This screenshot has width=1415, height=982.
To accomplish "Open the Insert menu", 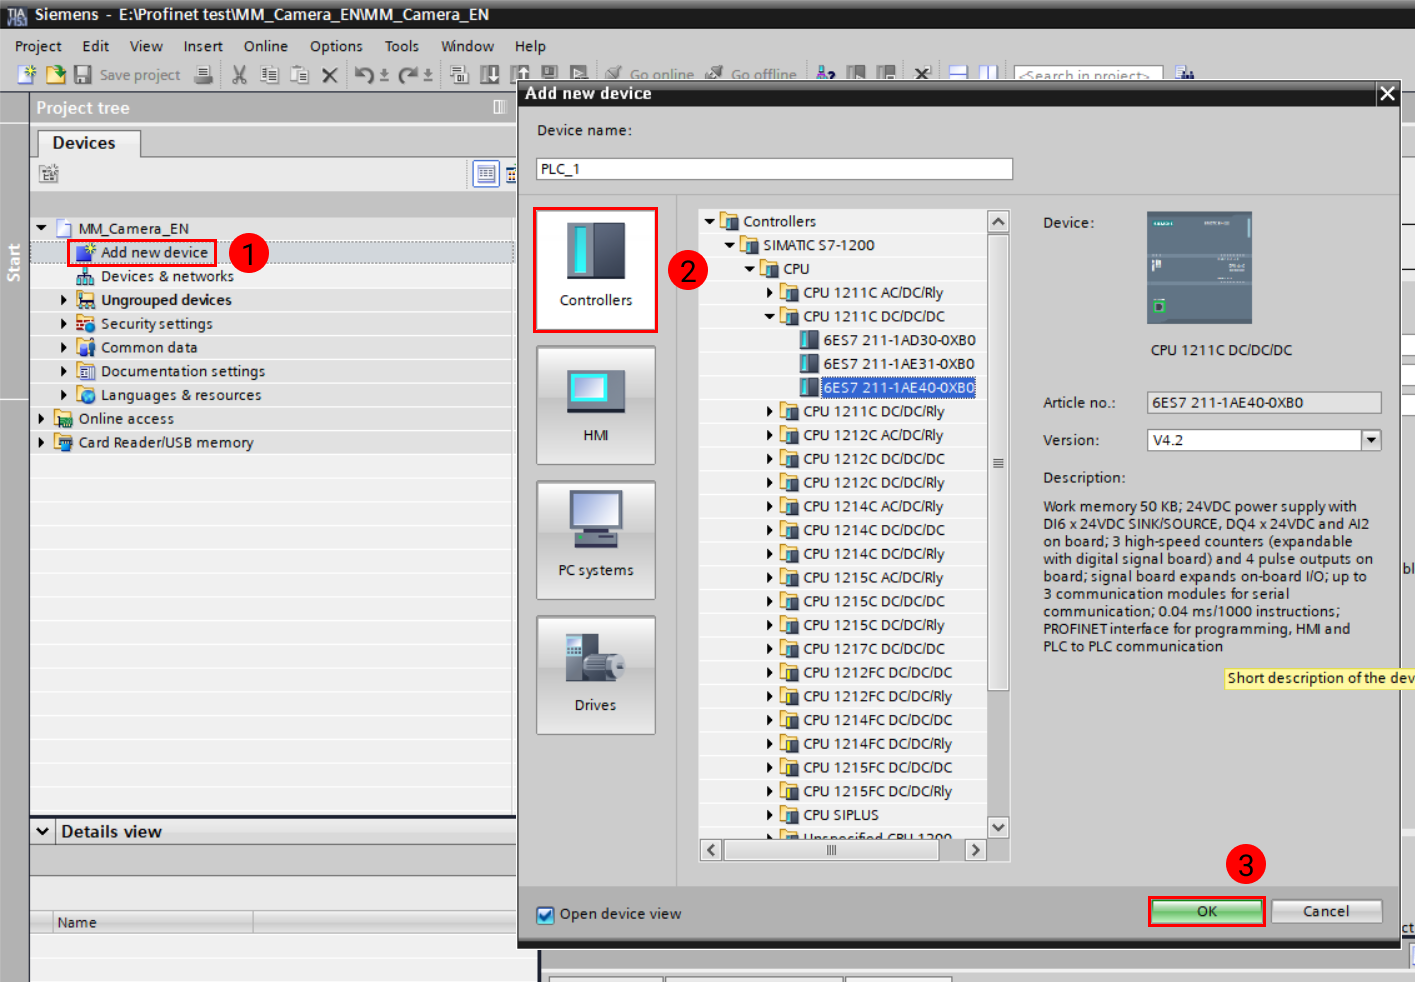I will click(x=203, y=46).
